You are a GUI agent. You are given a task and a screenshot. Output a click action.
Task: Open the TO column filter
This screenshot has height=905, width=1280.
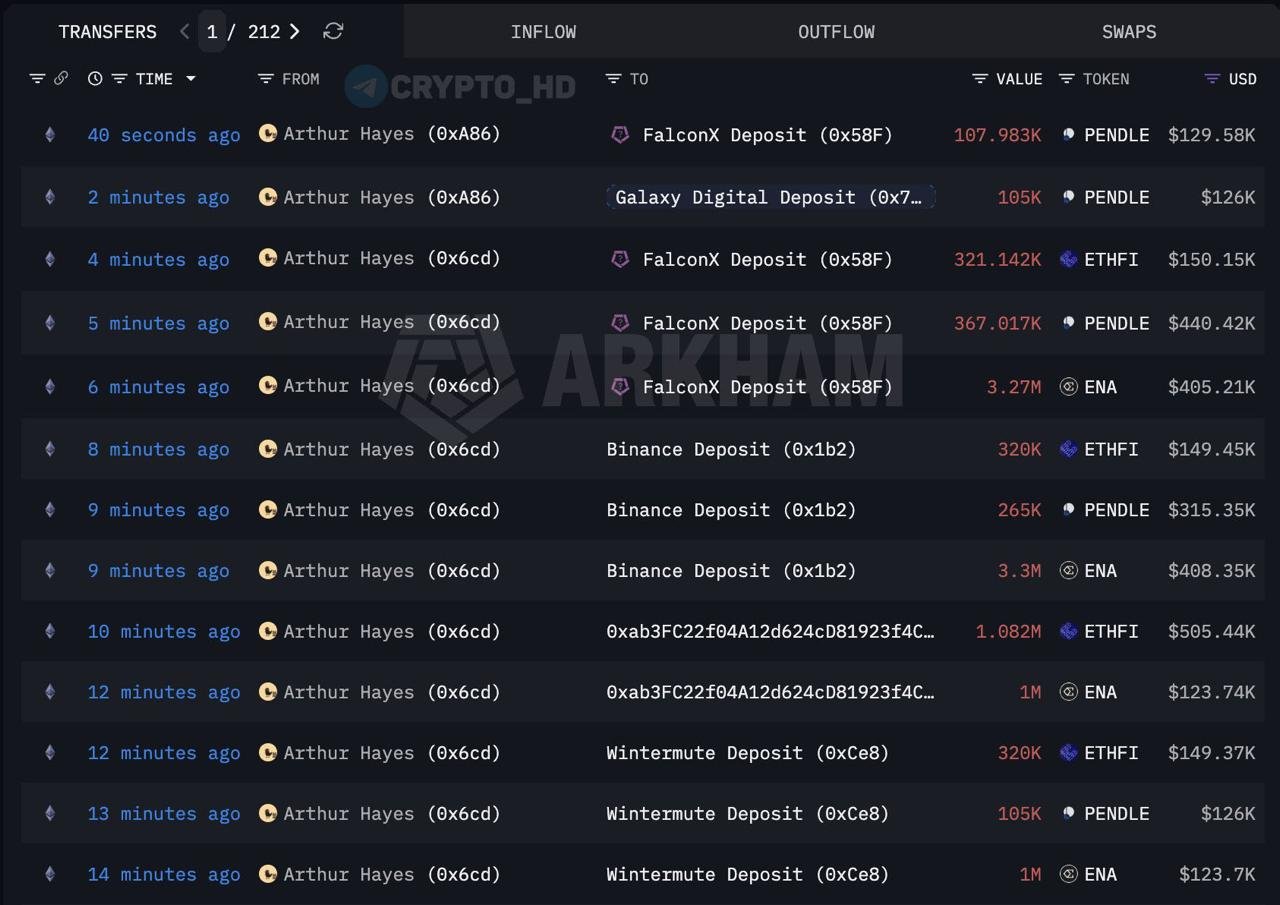(x=613, y=78)
